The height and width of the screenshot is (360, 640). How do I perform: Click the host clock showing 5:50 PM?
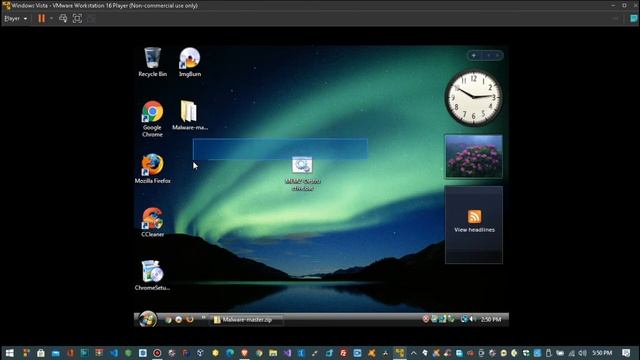click(602, 353)
